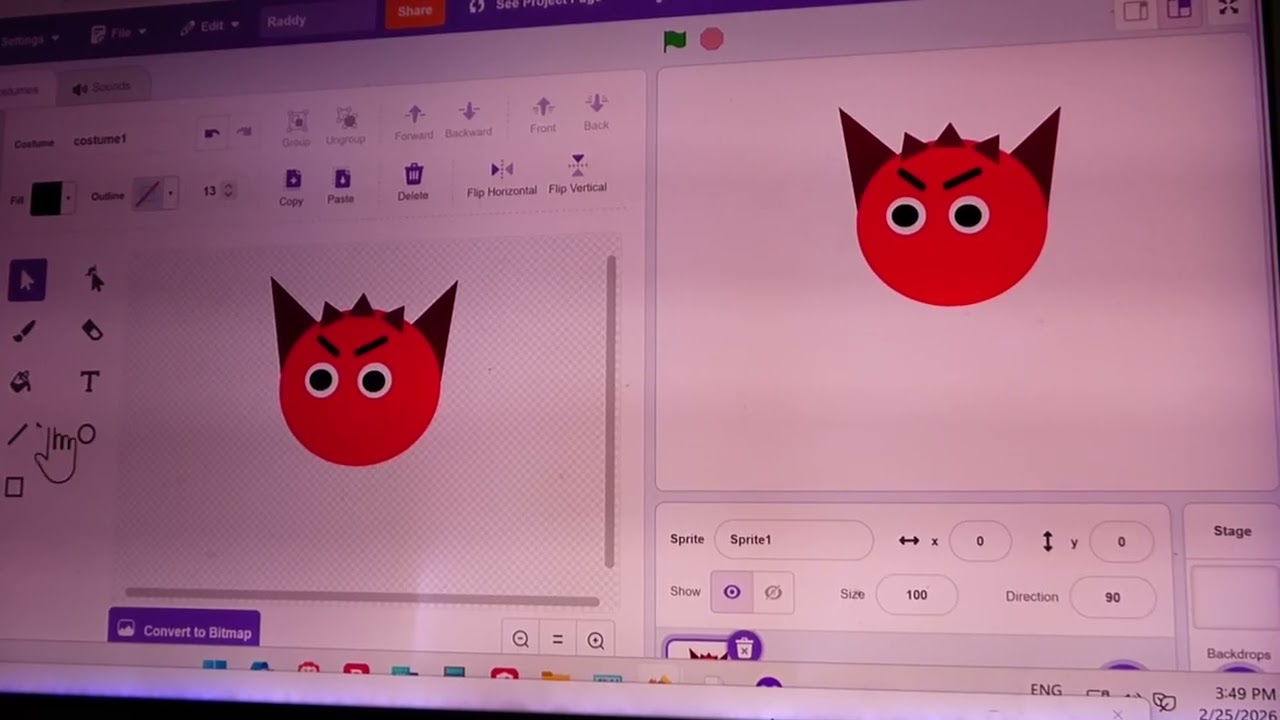Image resolution: width=1280 pixels, height=720 pixels.
Task: Start the project with the green flag
Action: [x=675, y=40]
